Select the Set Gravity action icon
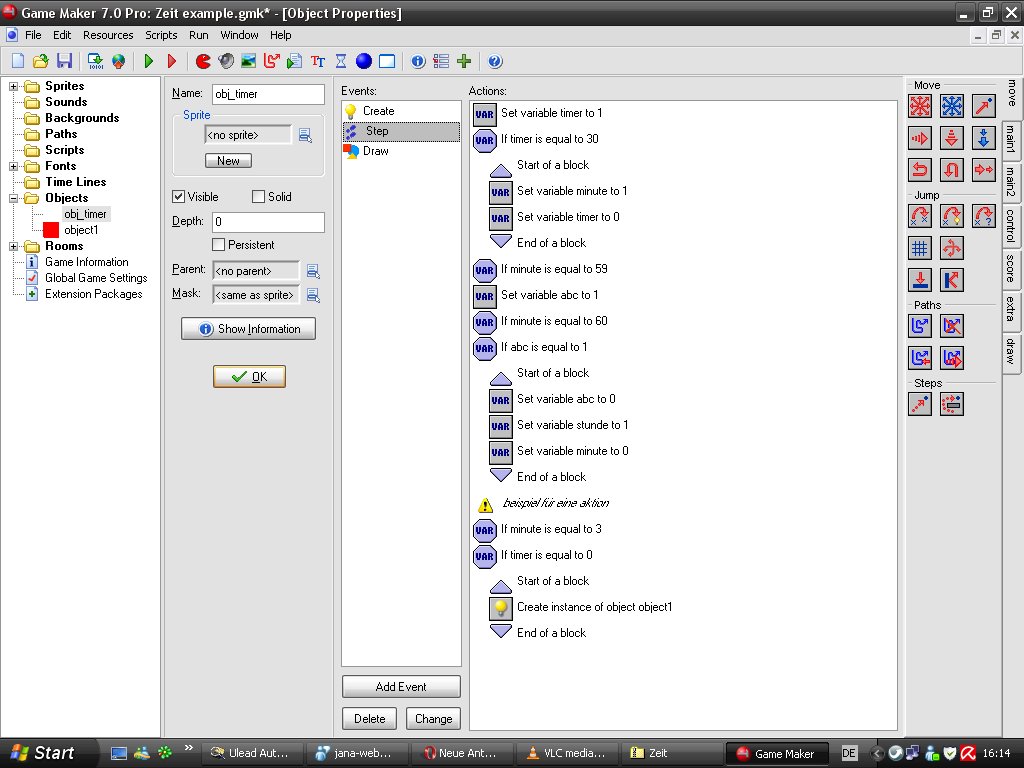 point(984,138)
